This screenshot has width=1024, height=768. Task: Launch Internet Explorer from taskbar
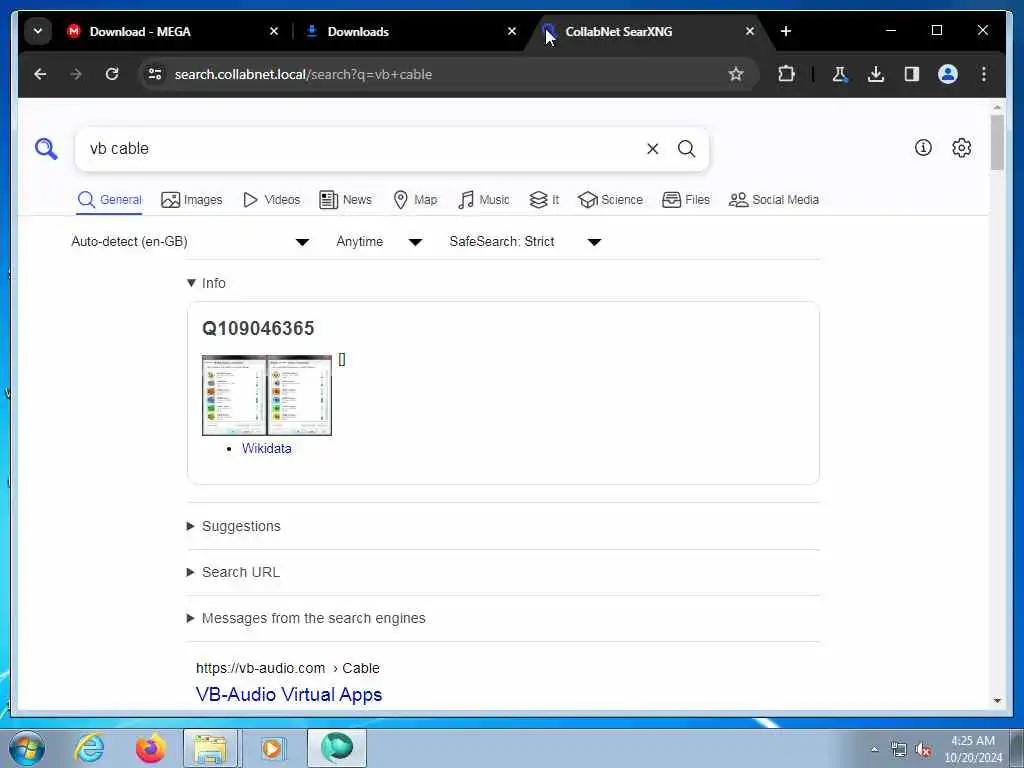point(89,748)
